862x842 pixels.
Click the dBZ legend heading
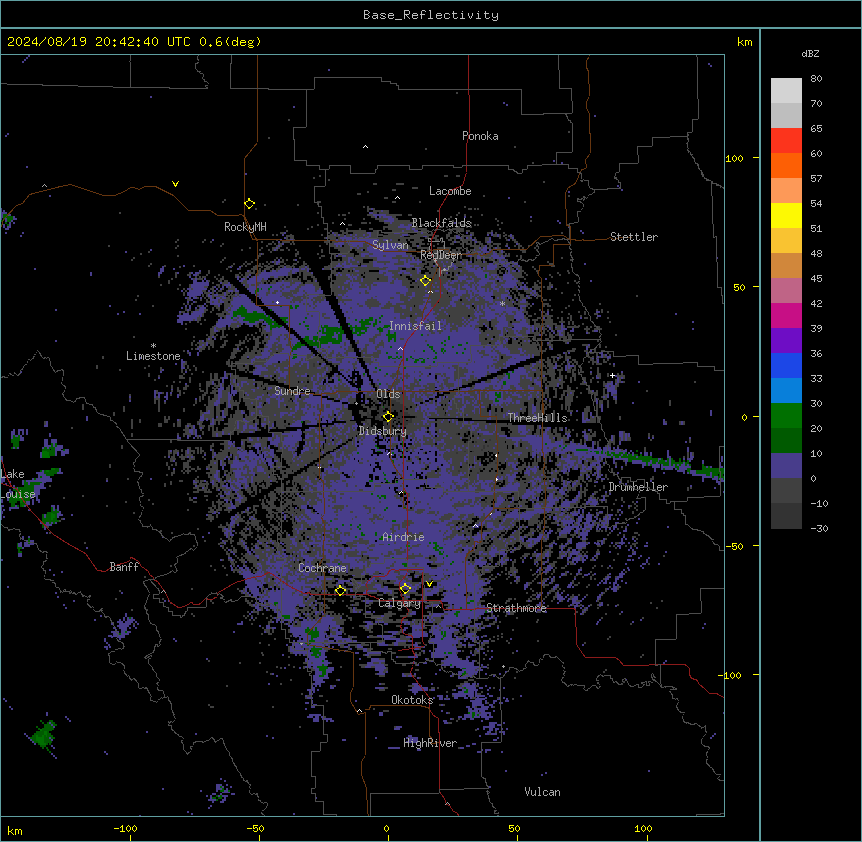coord(810,53)
